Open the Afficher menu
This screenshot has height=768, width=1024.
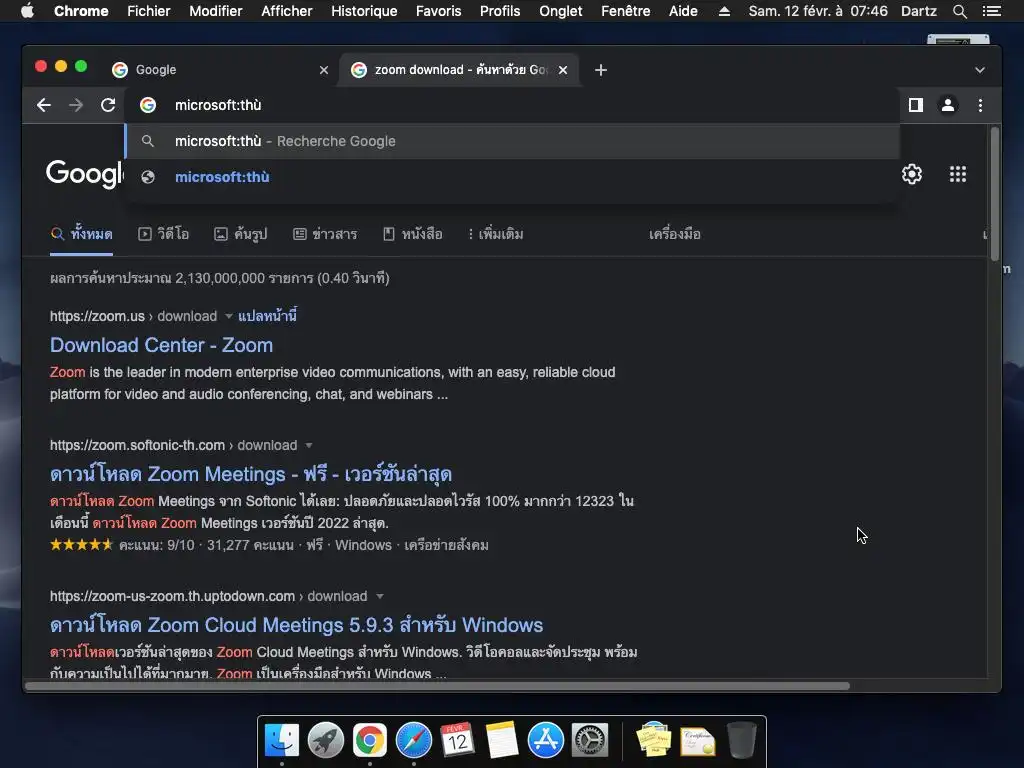click(287, 11)
